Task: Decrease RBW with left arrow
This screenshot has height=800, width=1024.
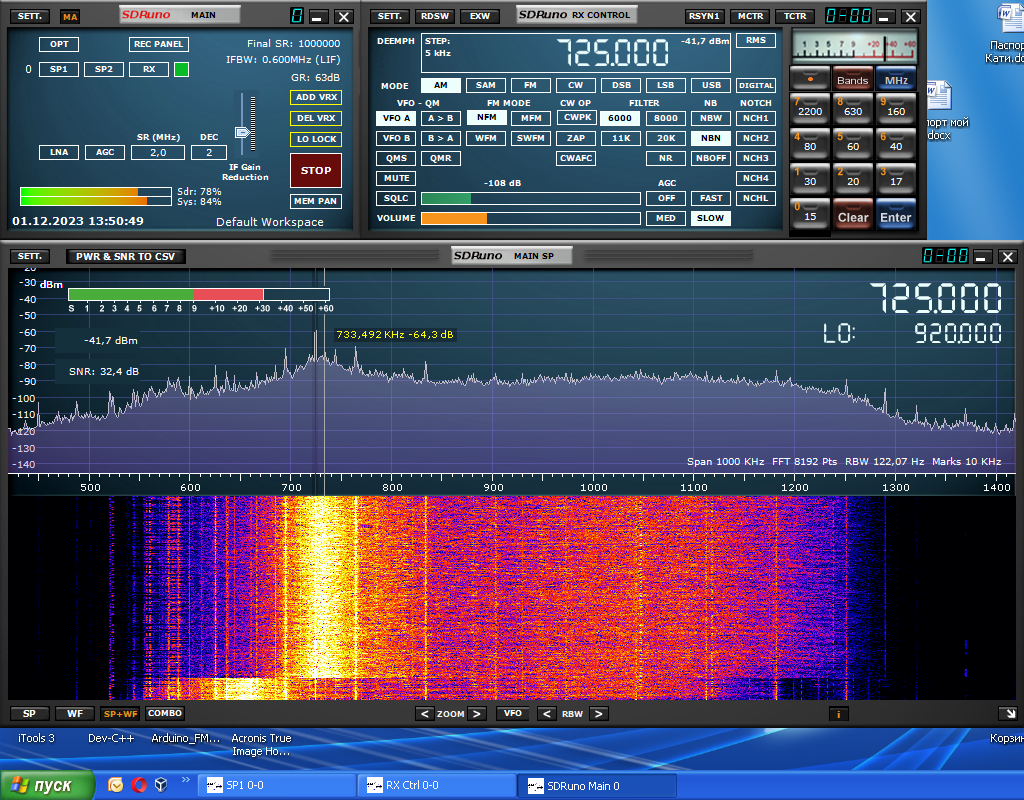Action: 547,714
